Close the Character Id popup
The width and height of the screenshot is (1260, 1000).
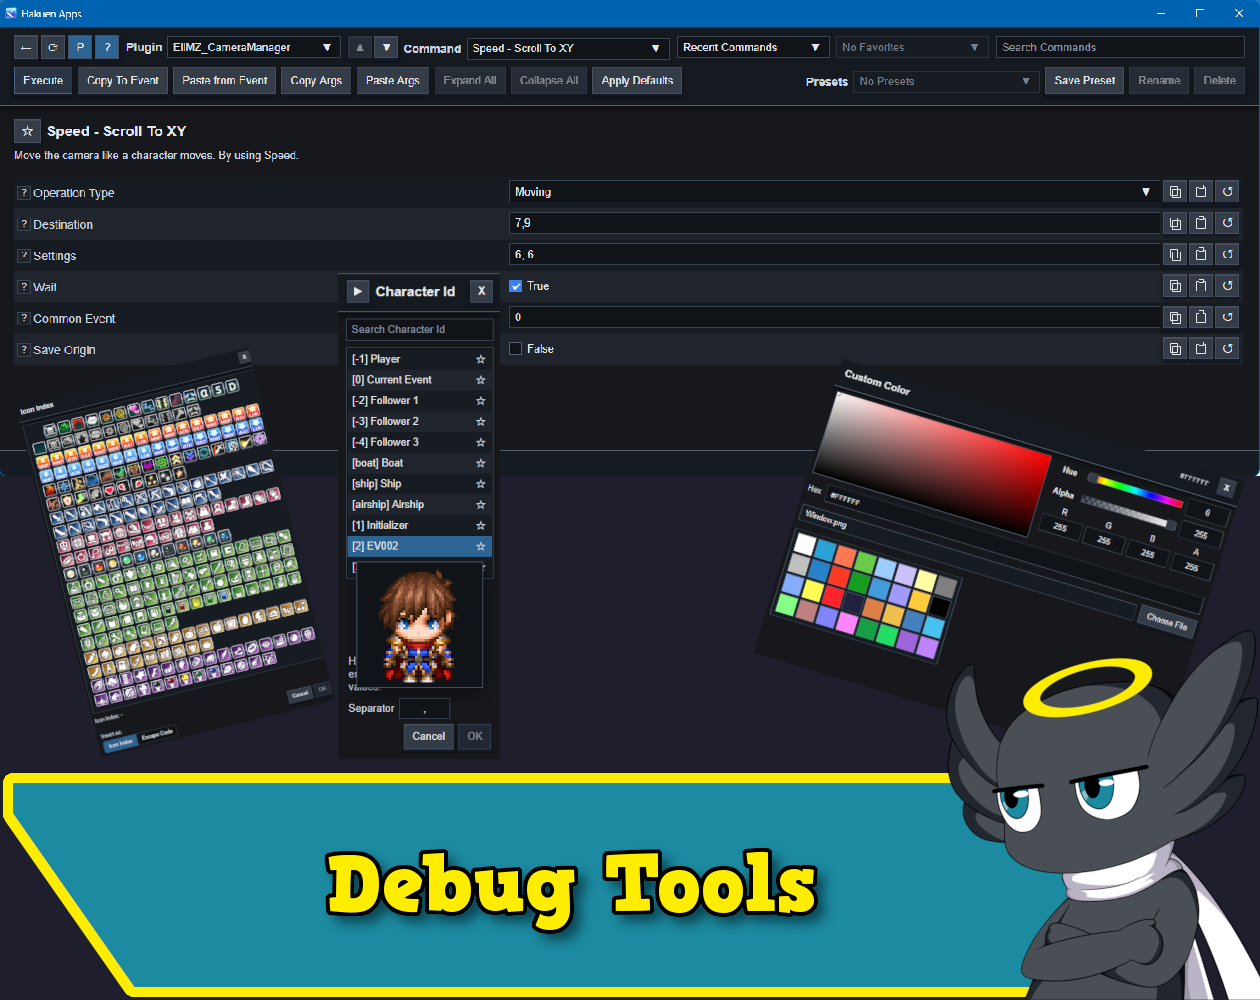pyautogui.click(x=481, y=291)
